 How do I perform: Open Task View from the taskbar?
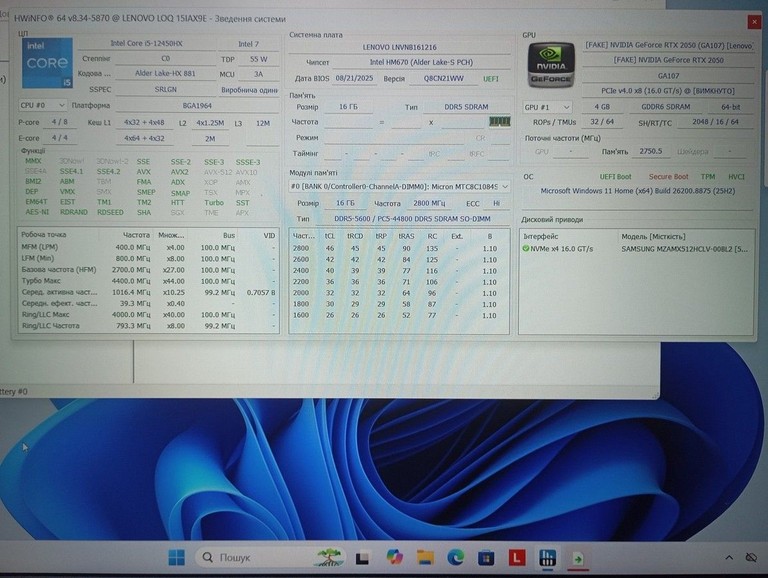362,558
